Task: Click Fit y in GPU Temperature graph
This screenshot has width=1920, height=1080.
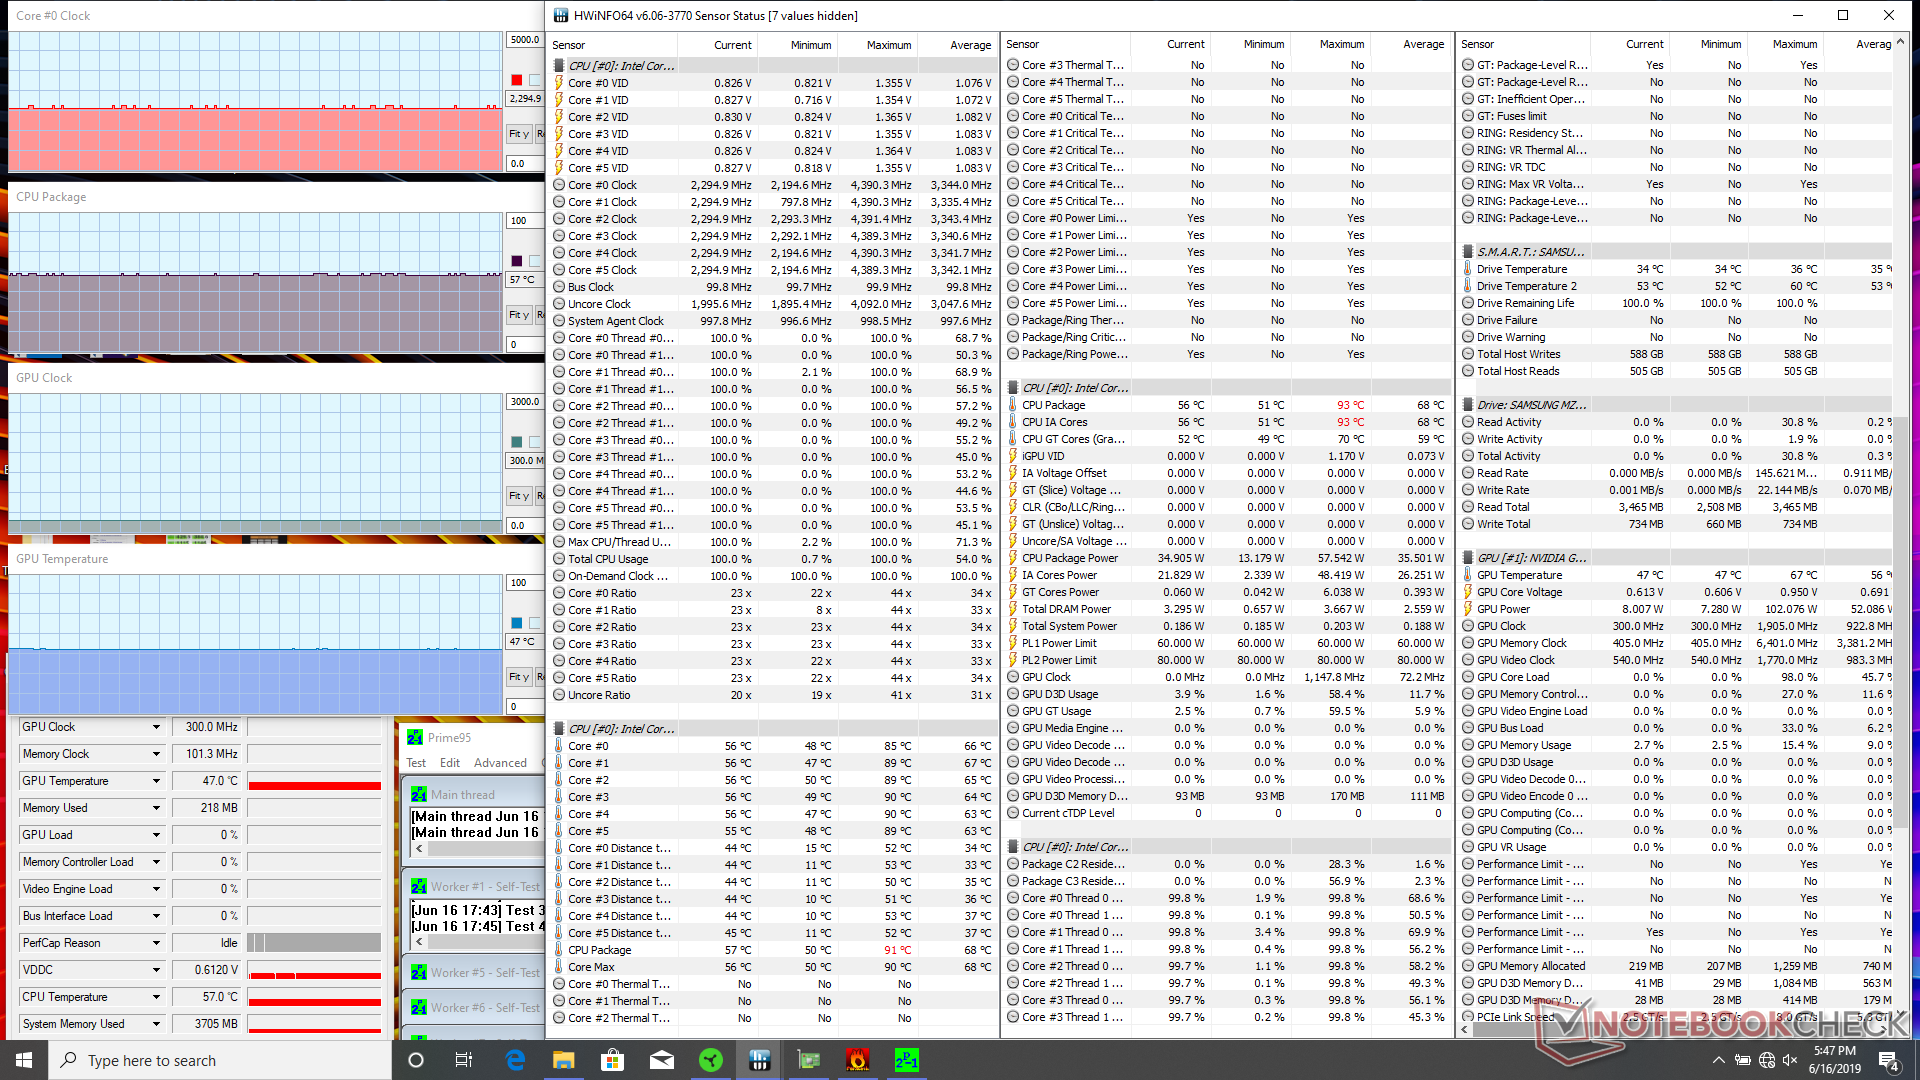Action: (518, 677)
